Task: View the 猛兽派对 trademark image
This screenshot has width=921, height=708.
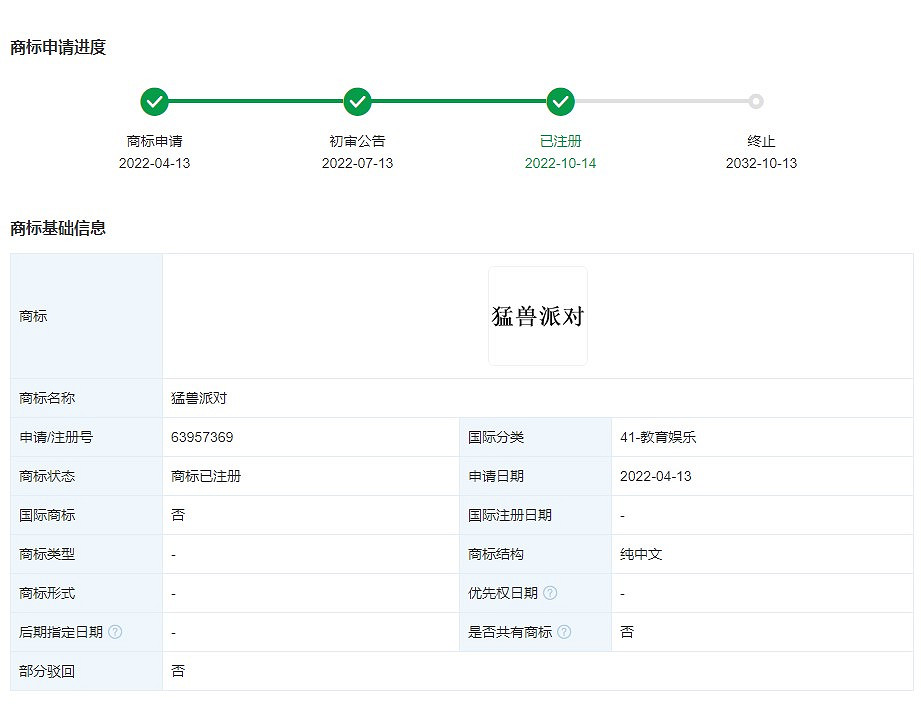Action: point(538,315)
